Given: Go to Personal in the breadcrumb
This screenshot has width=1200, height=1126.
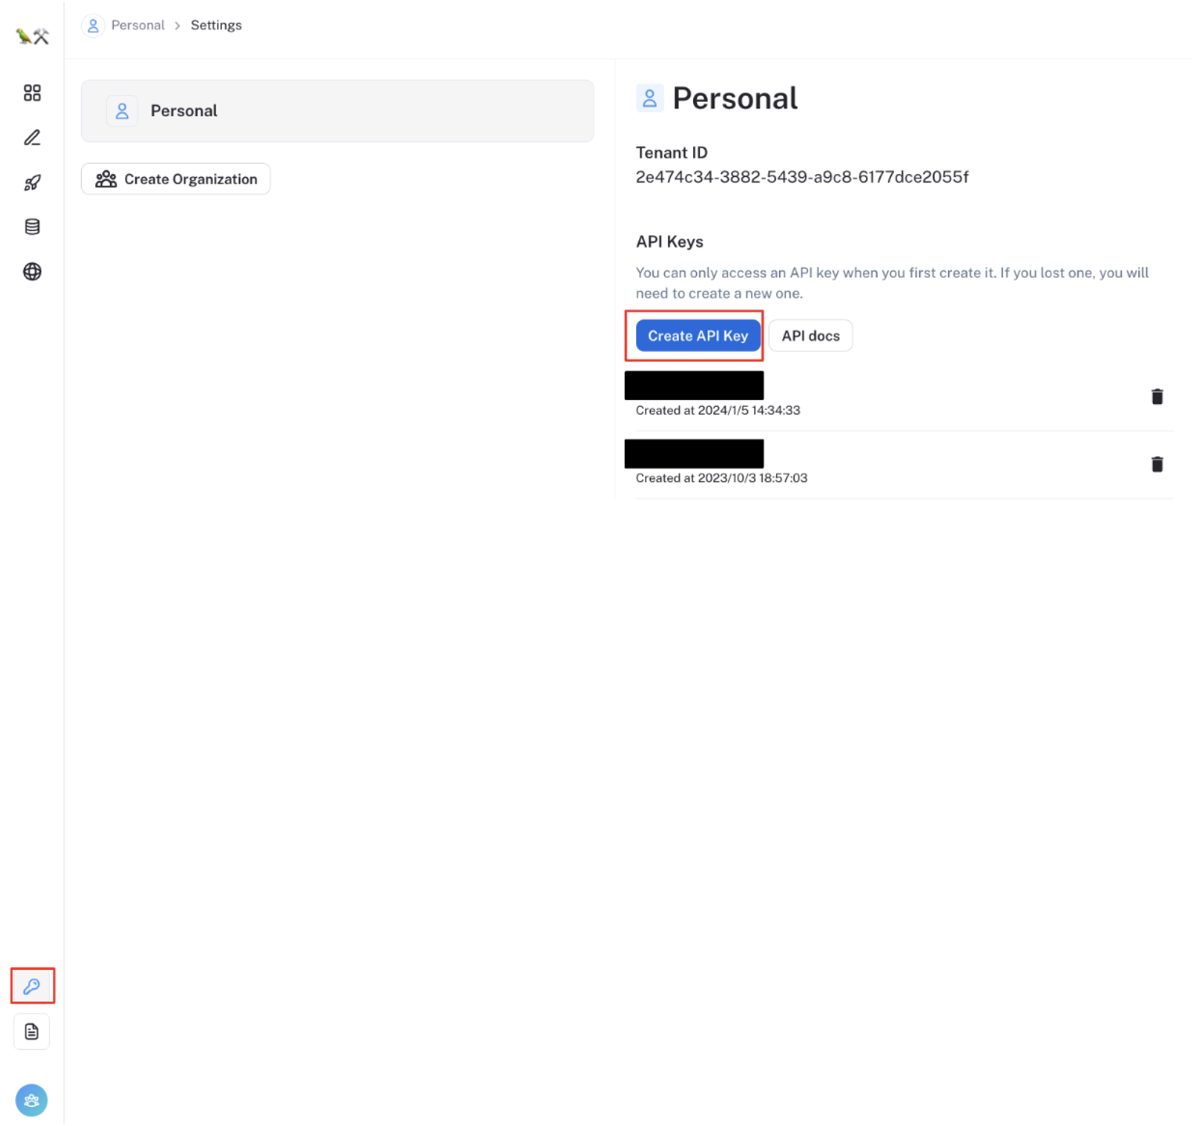Looking at the screenshot, I should pyautogui.click(x=138, y=25).
